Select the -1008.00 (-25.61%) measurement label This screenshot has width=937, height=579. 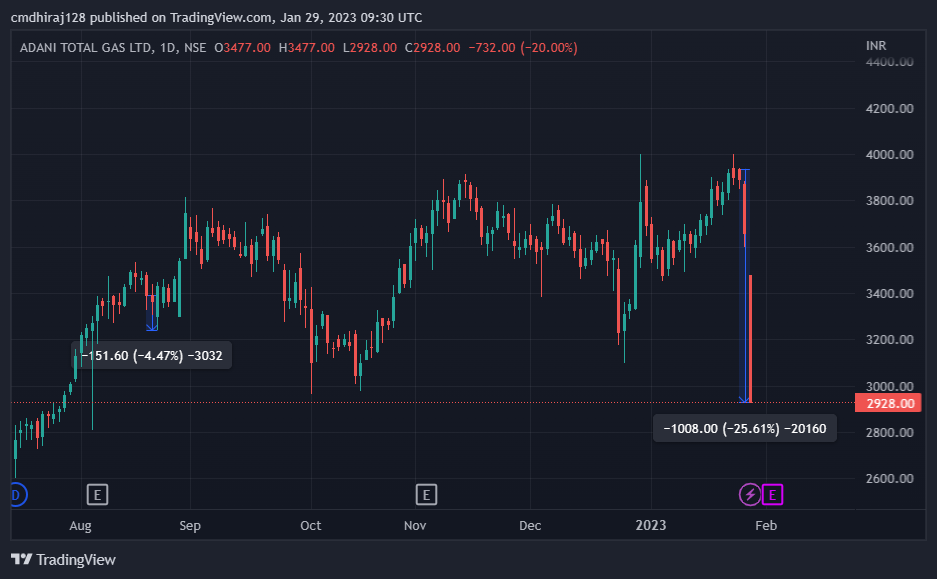(745, 428)
